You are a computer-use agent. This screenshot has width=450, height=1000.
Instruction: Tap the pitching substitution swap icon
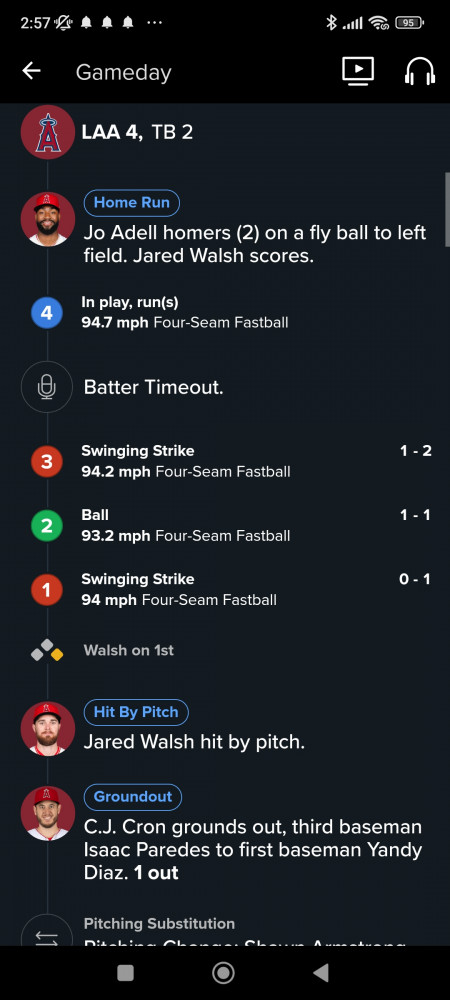(47, 932)
